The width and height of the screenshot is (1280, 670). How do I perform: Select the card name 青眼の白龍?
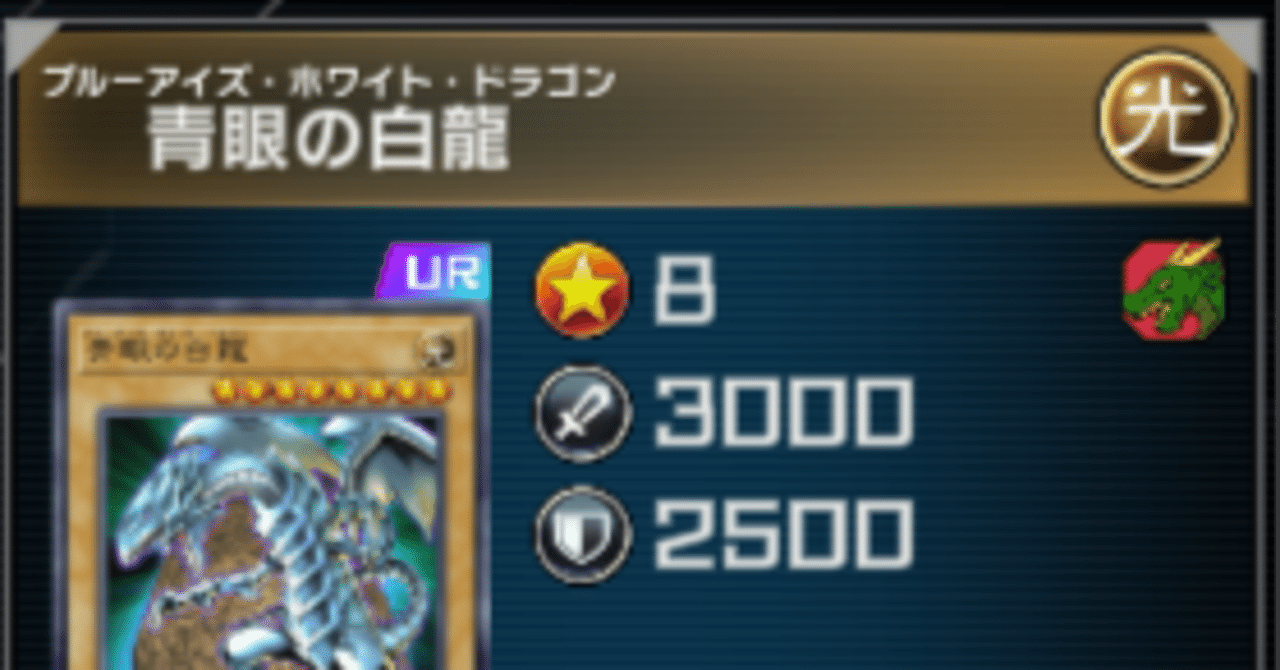[330, 138]
